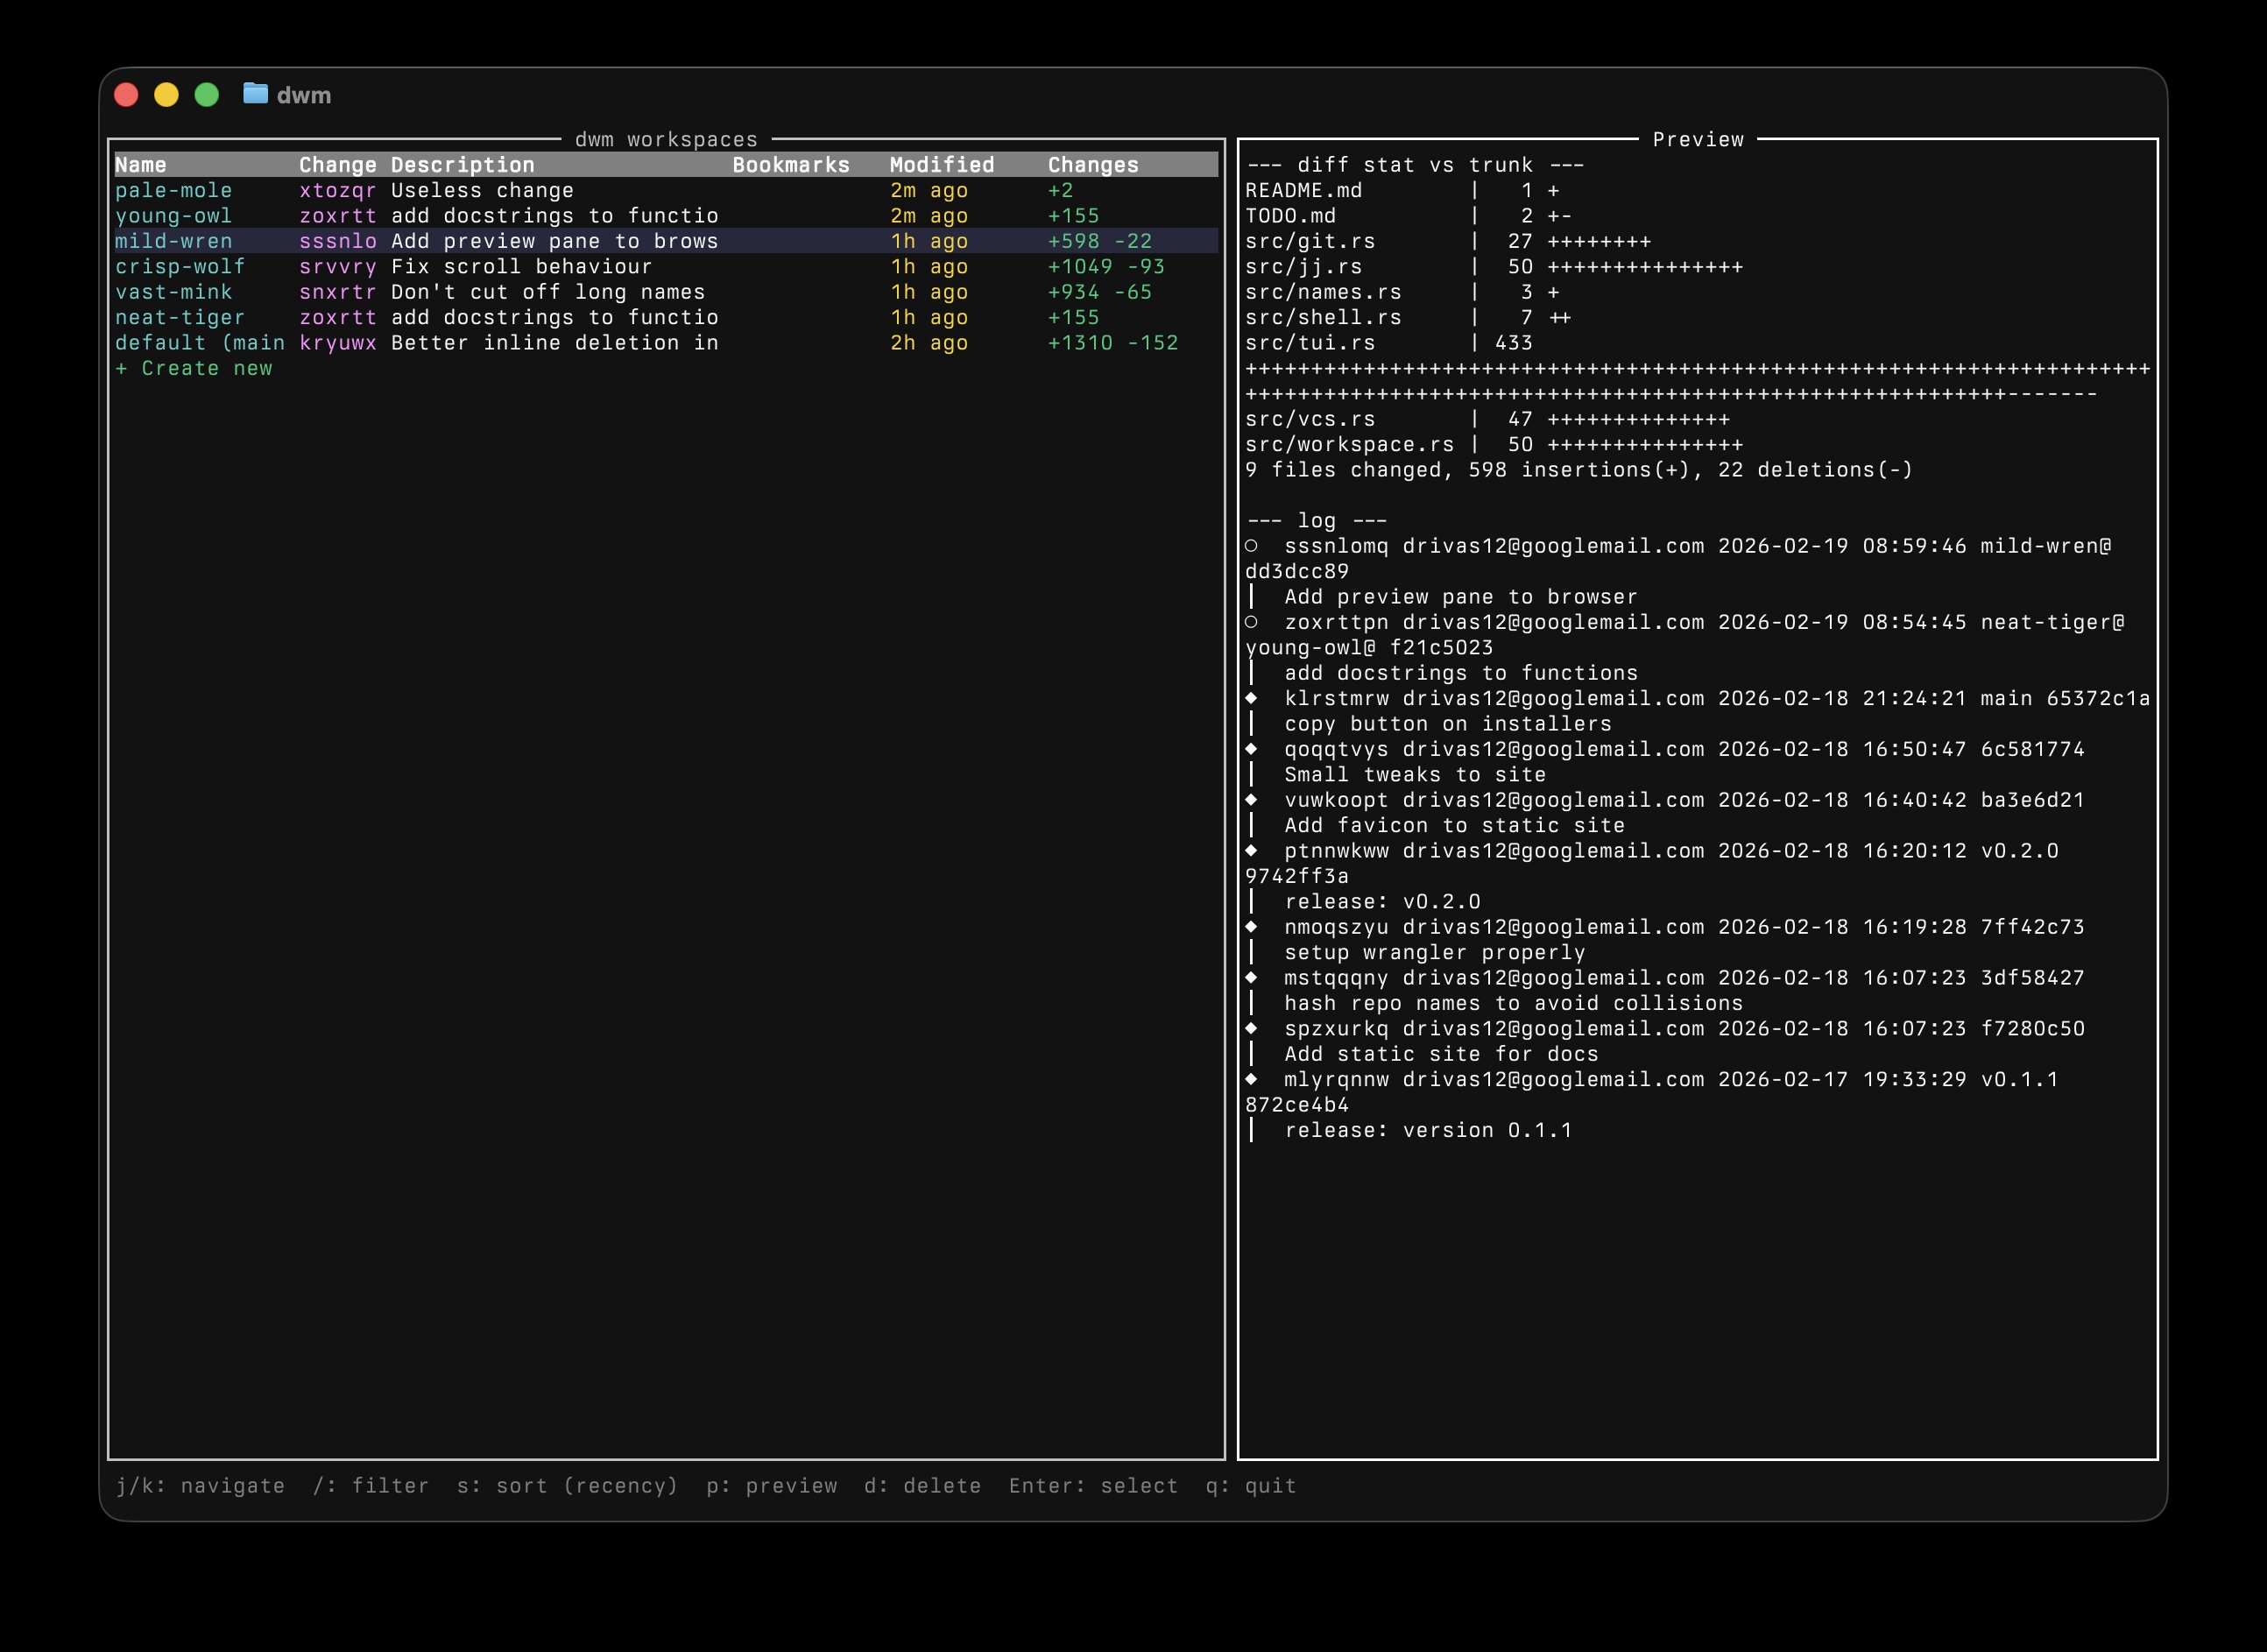
Task: Click 's: sort (recency)' footer hint
Action: (x=567, y=1486)
